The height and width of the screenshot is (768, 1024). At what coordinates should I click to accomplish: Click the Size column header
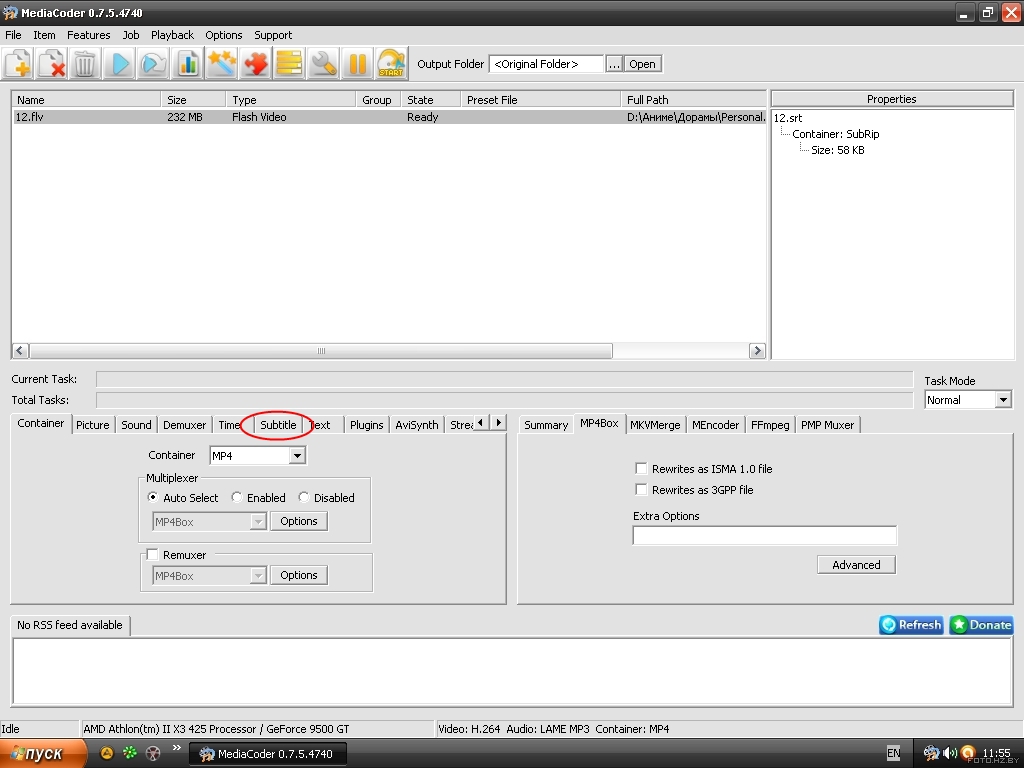[194, 99]
